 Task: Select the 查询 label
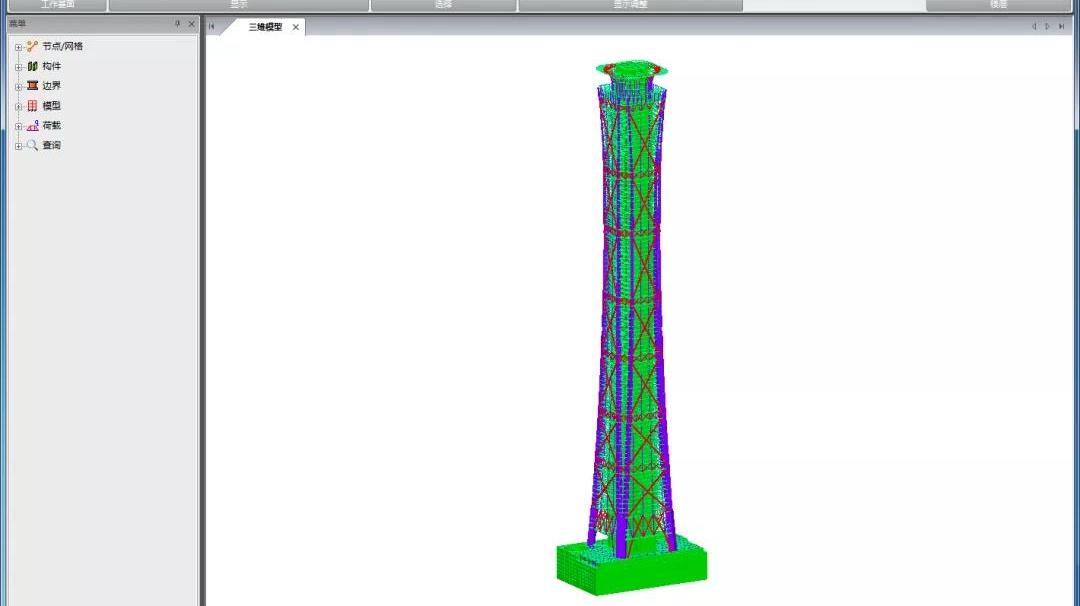coord(52,145)
